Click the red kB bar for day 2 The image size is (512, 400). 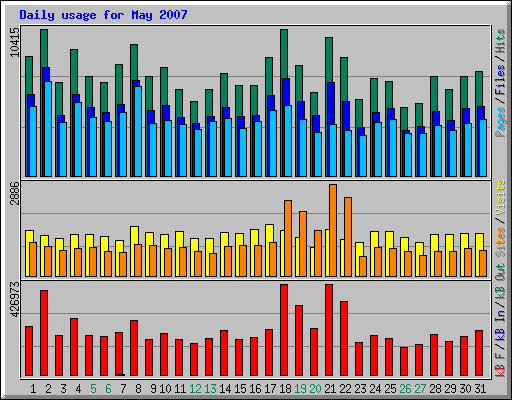[x=44, y=333]
